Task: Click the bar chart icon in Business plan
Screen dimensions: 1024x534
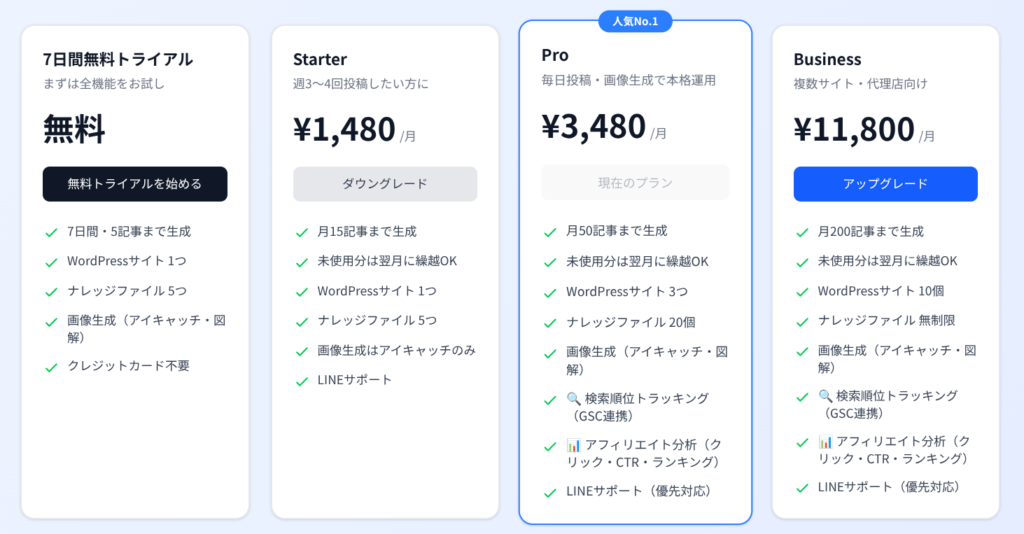Action: click(x=825, y=441)
